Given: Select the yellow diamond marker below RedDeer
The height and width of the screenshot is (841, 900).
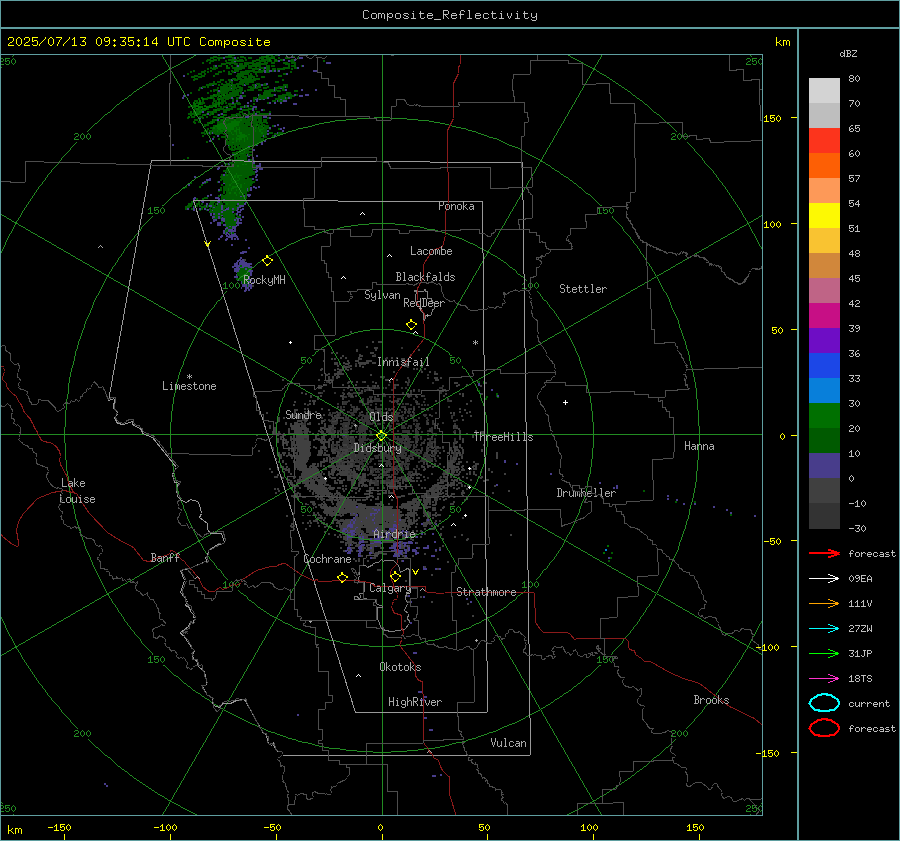Looking at the screenshot, I should 412,325.
